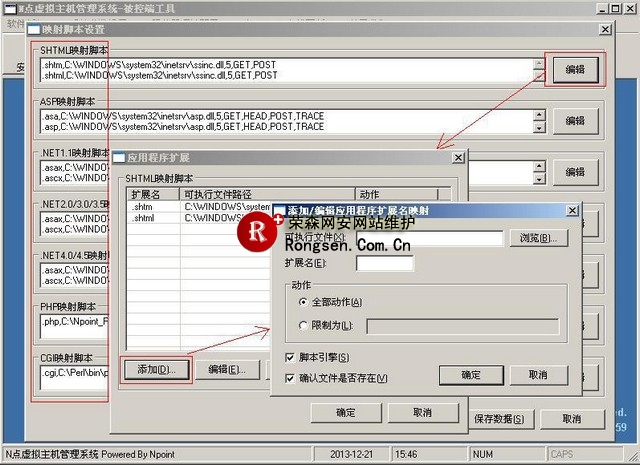Close the 添加/编辑应用程序扩展名映射 dialog
Image resolution: width=640 pixels, height=465 pixels.
[572, 211]
